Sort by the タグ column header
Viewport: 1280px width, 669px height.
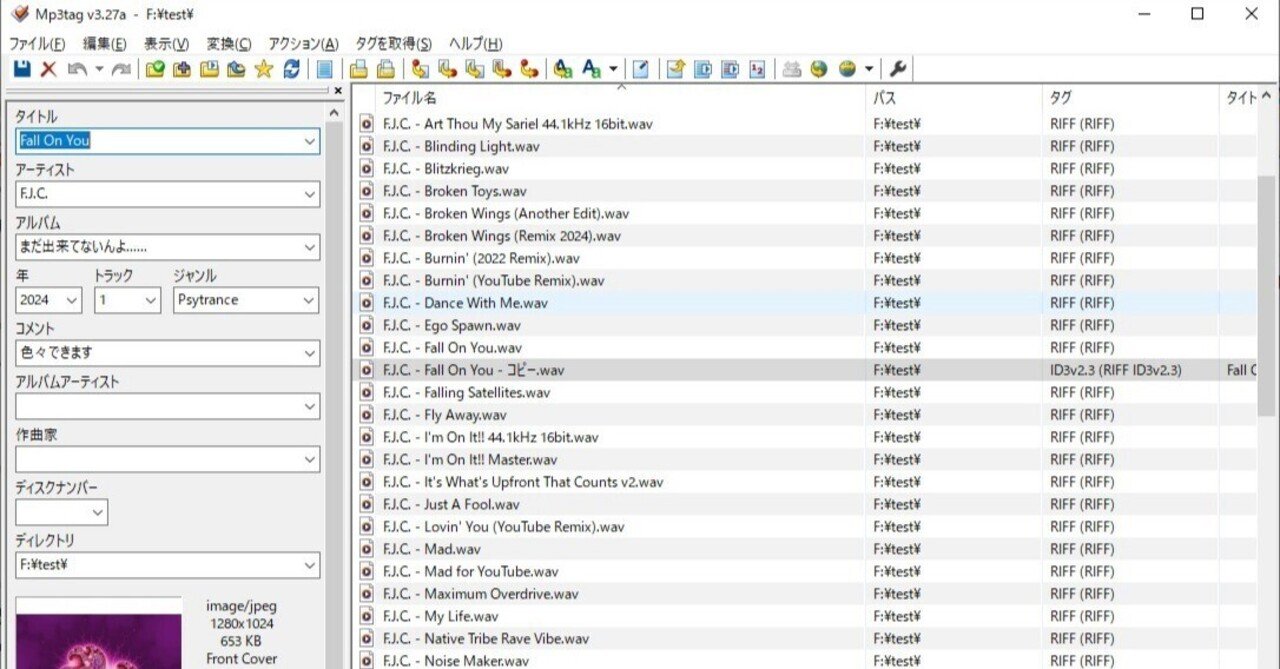pos(1130,98)
